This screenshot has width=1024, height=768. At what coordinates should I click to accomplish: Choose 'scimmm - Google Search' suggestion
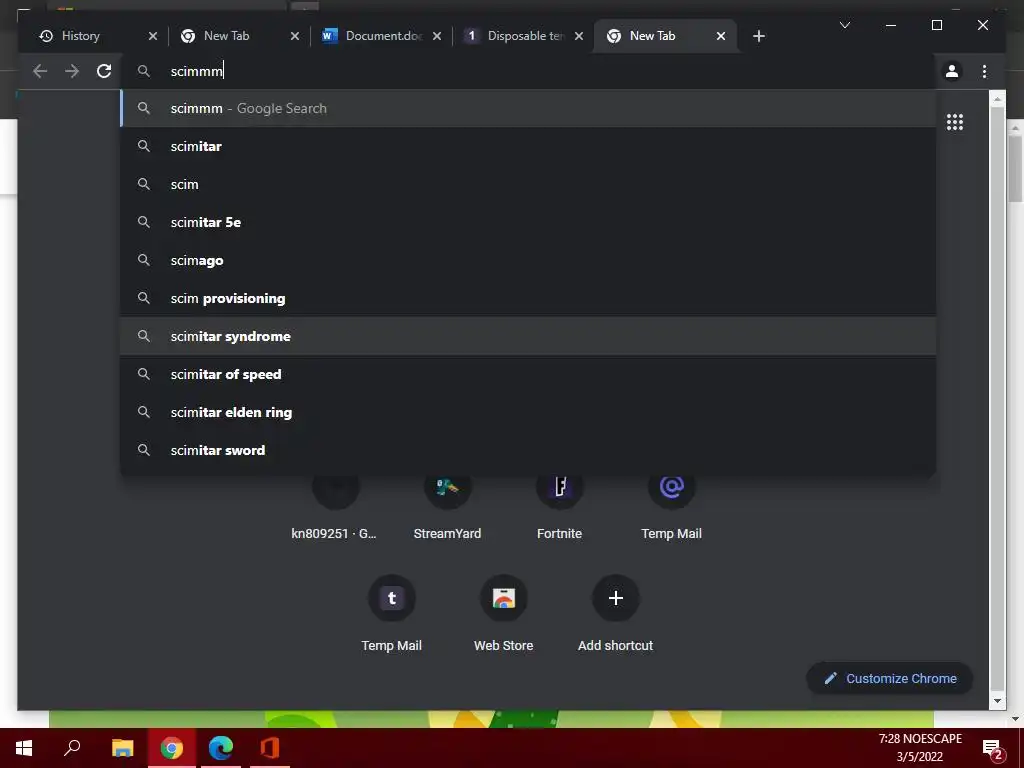(x=528, y=108)
